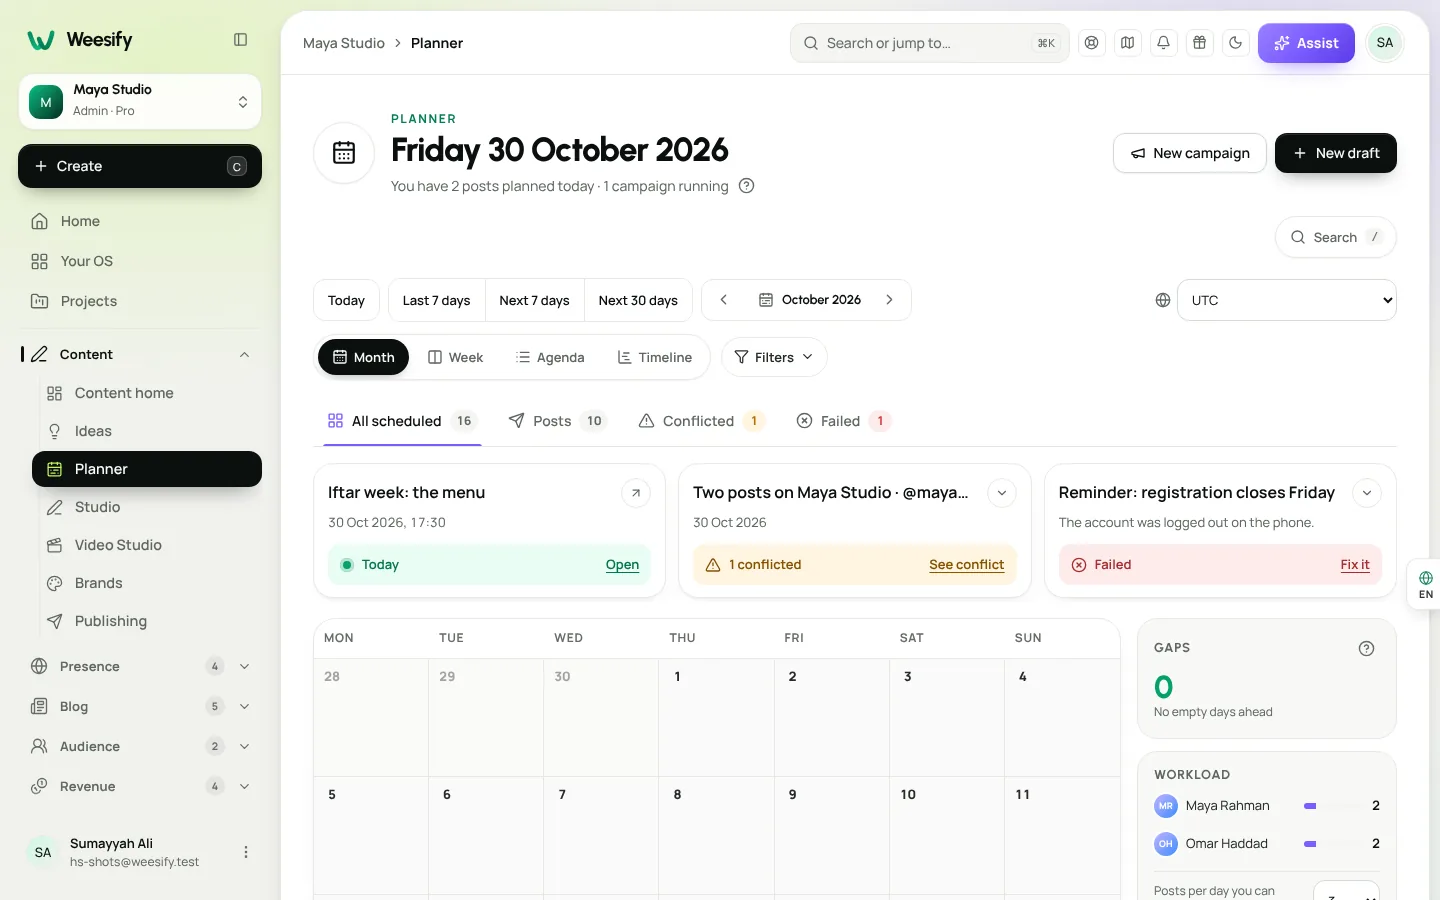
Task: Expand the Reminder registration card chevron
Action: 1366,493
